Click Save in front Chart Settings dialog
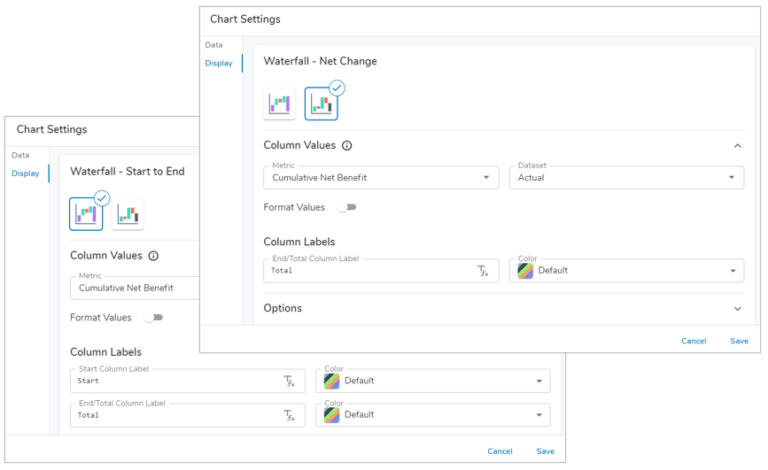This screenshot has width=768, height=470. coord(739,341)
